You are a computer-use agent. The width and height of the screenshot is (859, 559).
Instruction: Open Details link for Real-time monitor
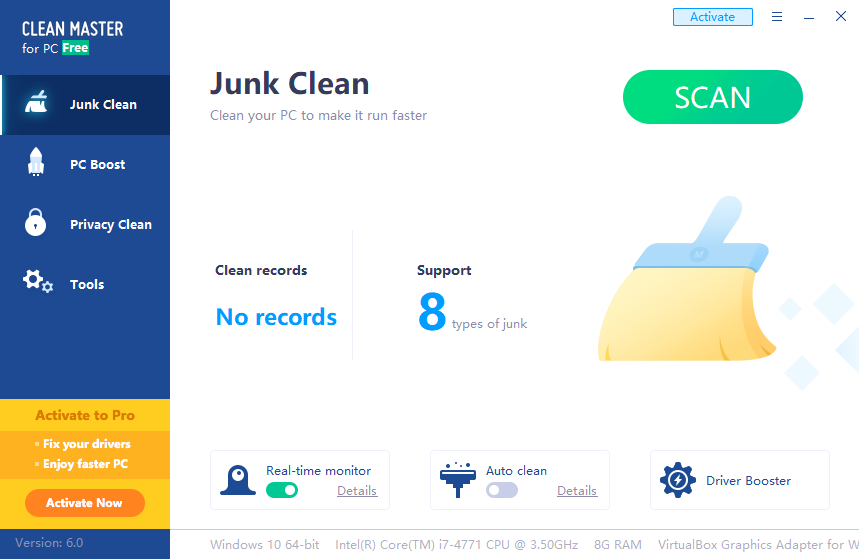click(x=357, y=491)
